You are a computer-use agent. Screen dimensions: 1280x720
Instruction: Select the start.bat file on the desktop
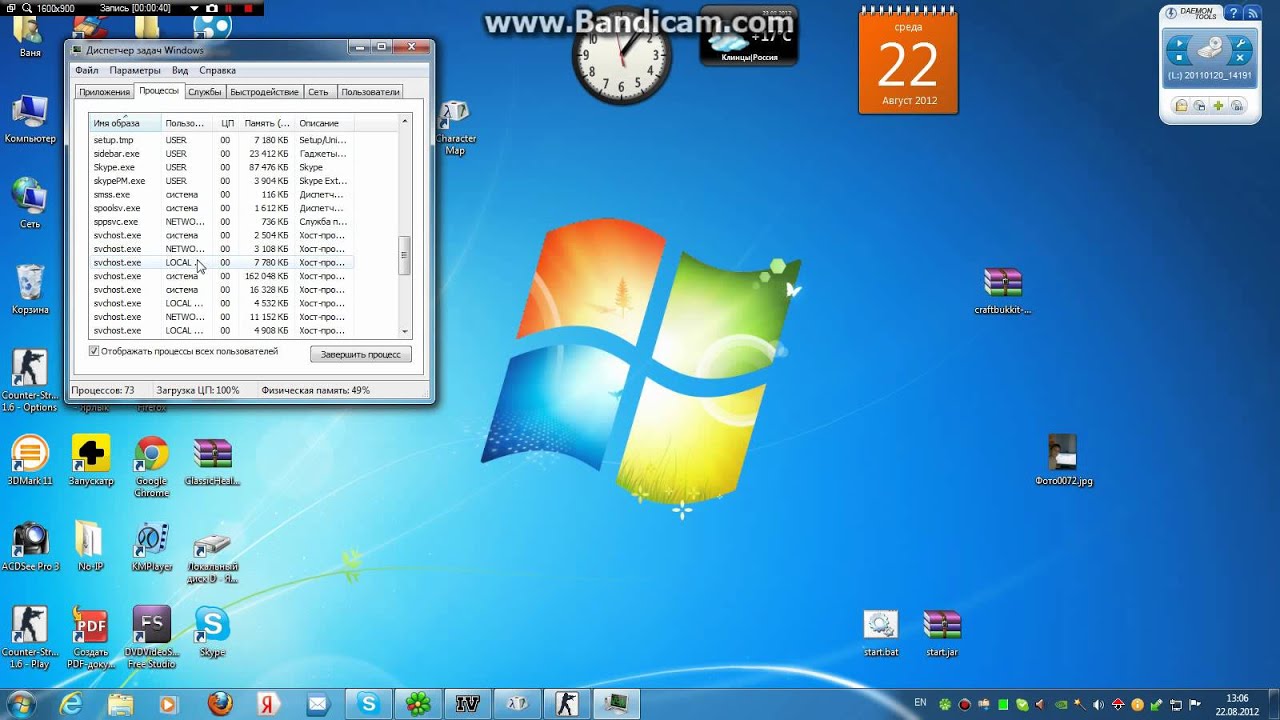[881, 633]
